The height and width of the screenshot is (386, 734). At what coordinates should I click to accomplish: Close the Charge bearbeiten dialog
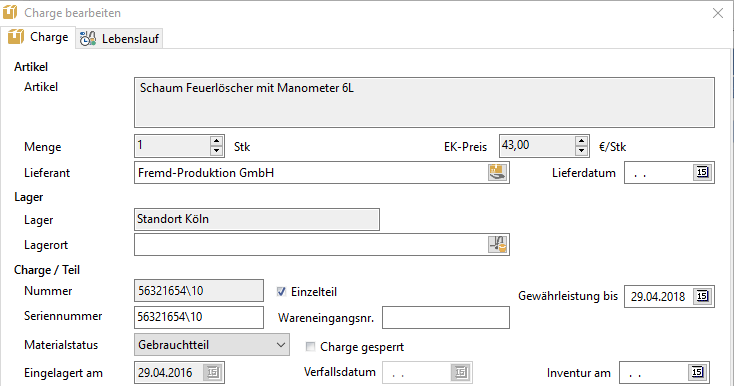[718, 13]
